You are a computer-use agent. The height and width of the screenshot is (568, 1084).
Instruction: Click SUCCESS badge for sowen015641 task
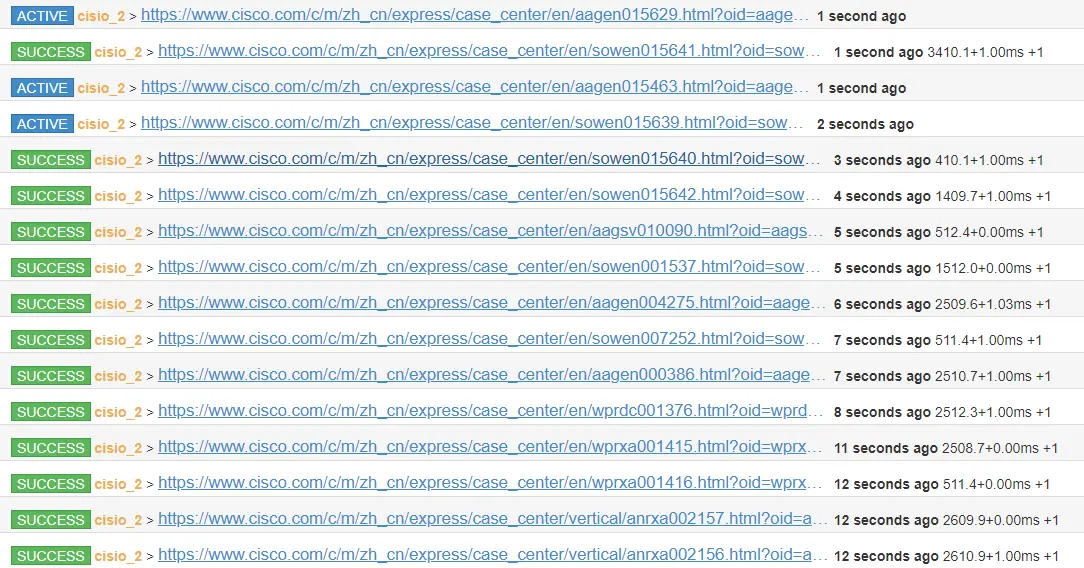point(50,52)
